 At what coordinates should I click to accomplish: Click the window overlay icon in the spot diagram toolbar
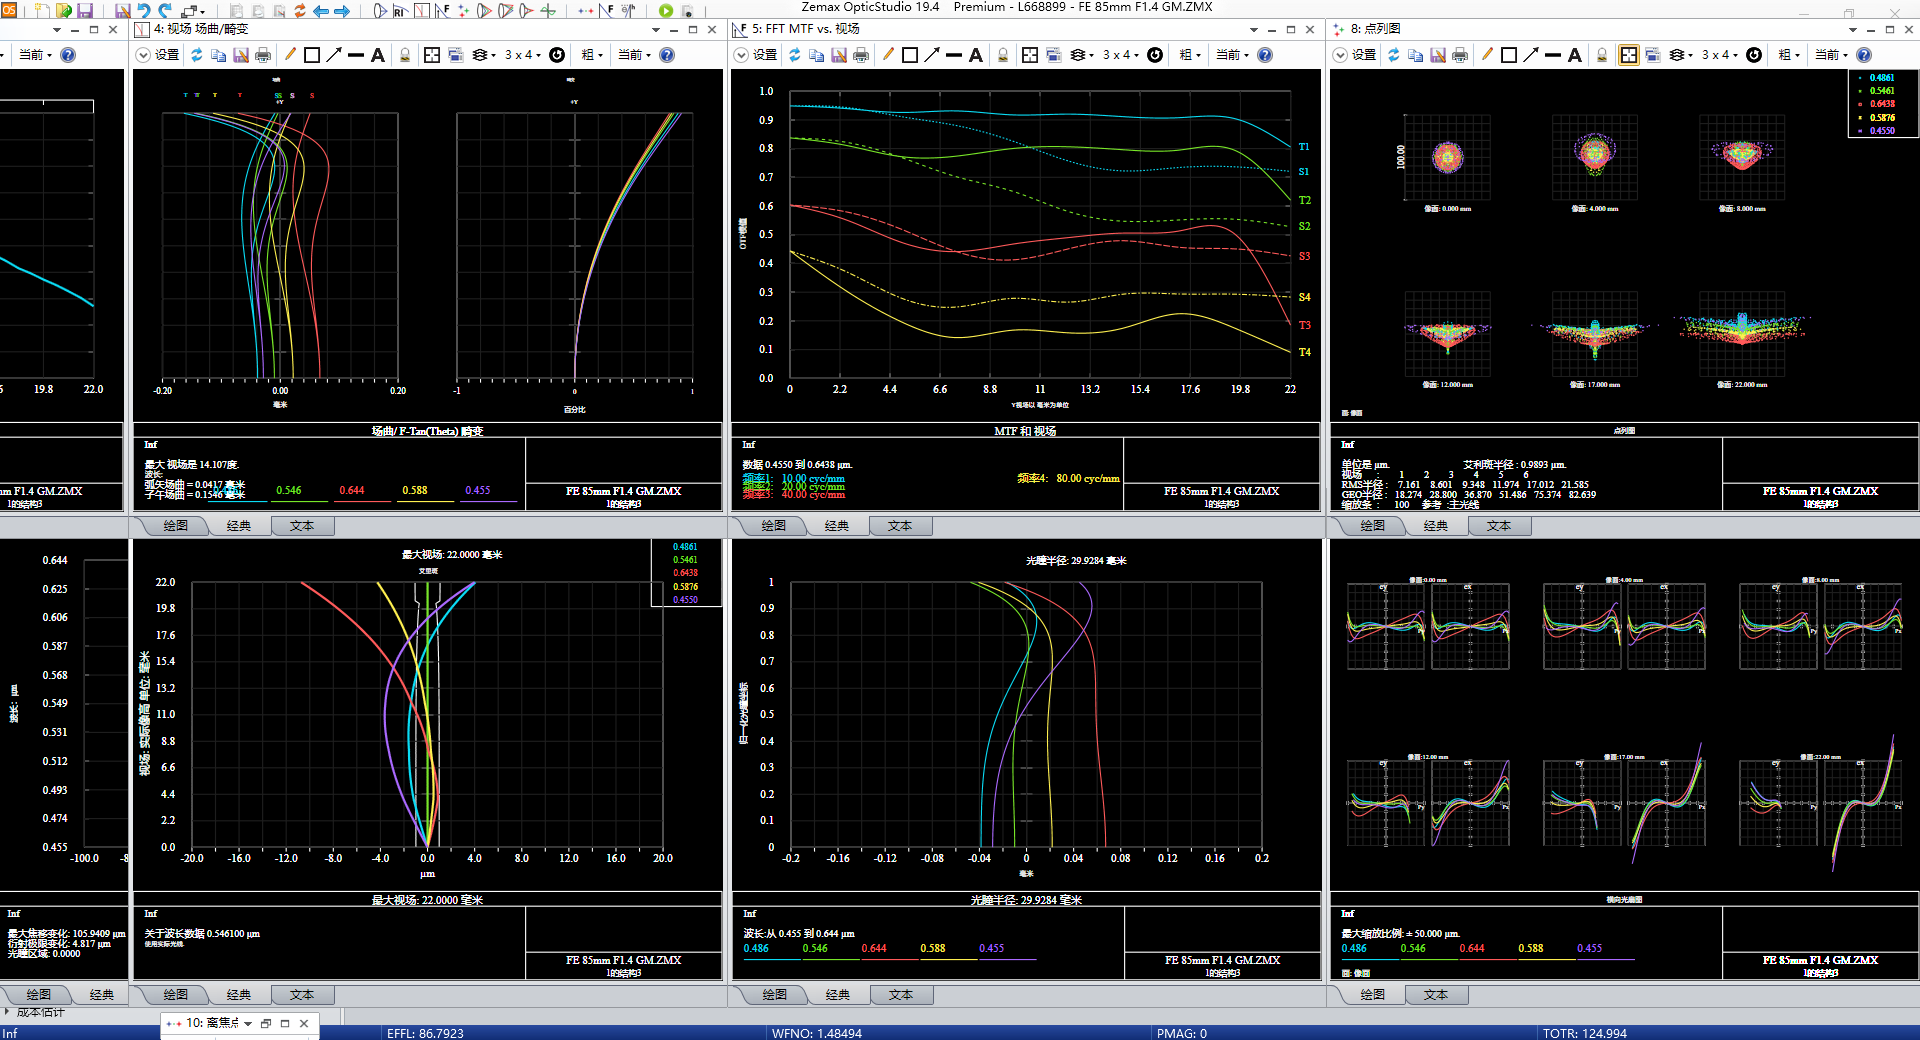click(1652, 55)
